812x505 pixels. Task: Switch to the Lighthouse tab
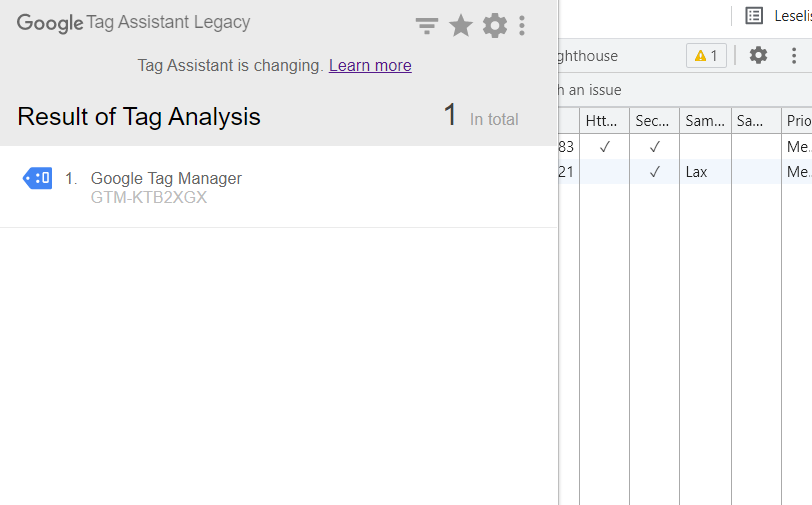(587, 55)
